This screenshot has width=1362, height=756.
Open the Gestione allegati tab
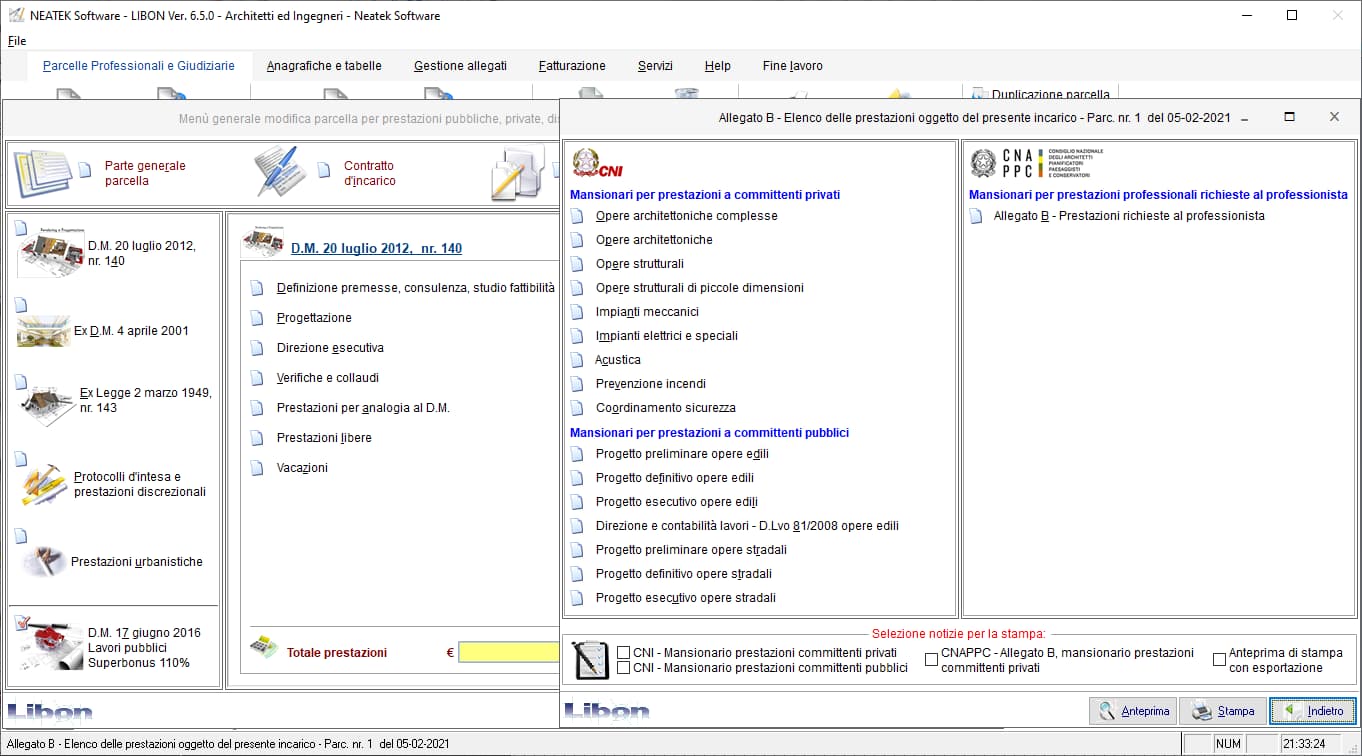(460, 66)
